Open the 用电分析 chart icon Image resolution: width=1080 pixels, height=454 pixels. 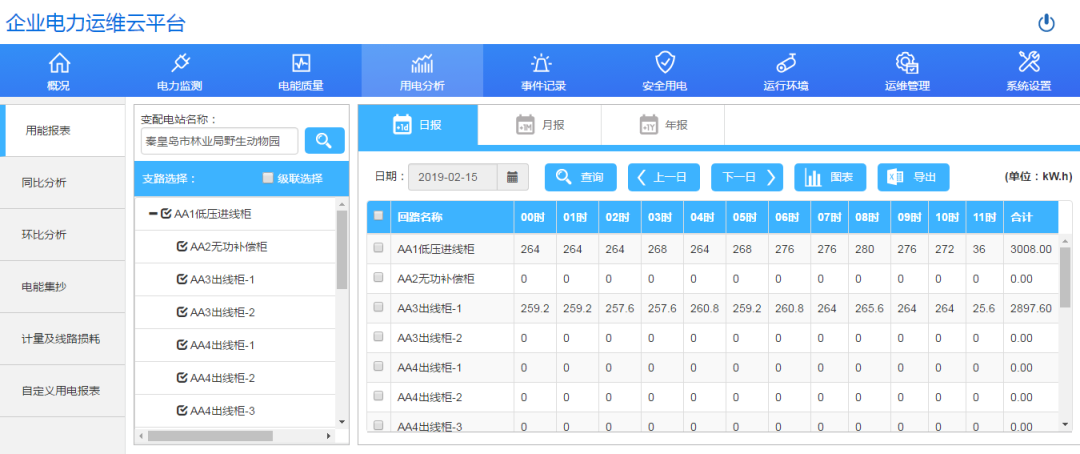click(422, 63)
